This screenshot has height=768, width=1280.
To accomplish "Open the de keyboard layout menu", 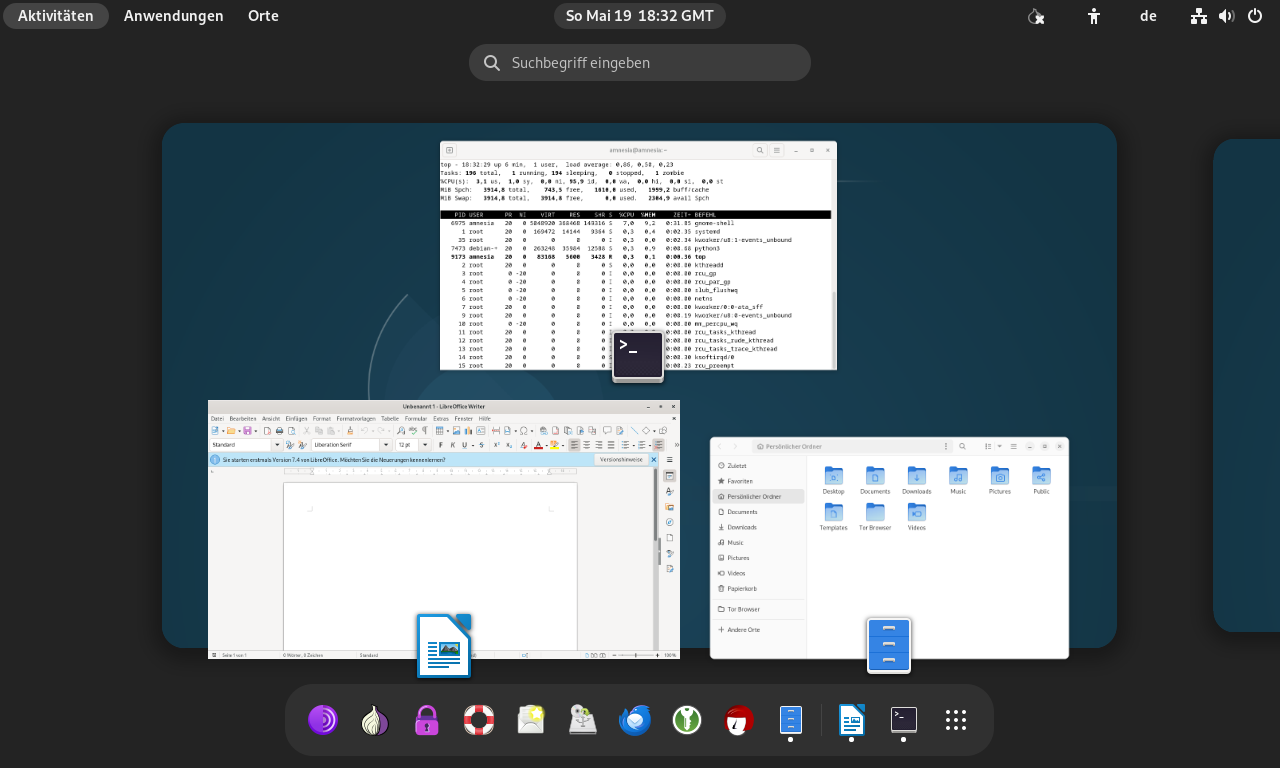I will coord(1148,16).
